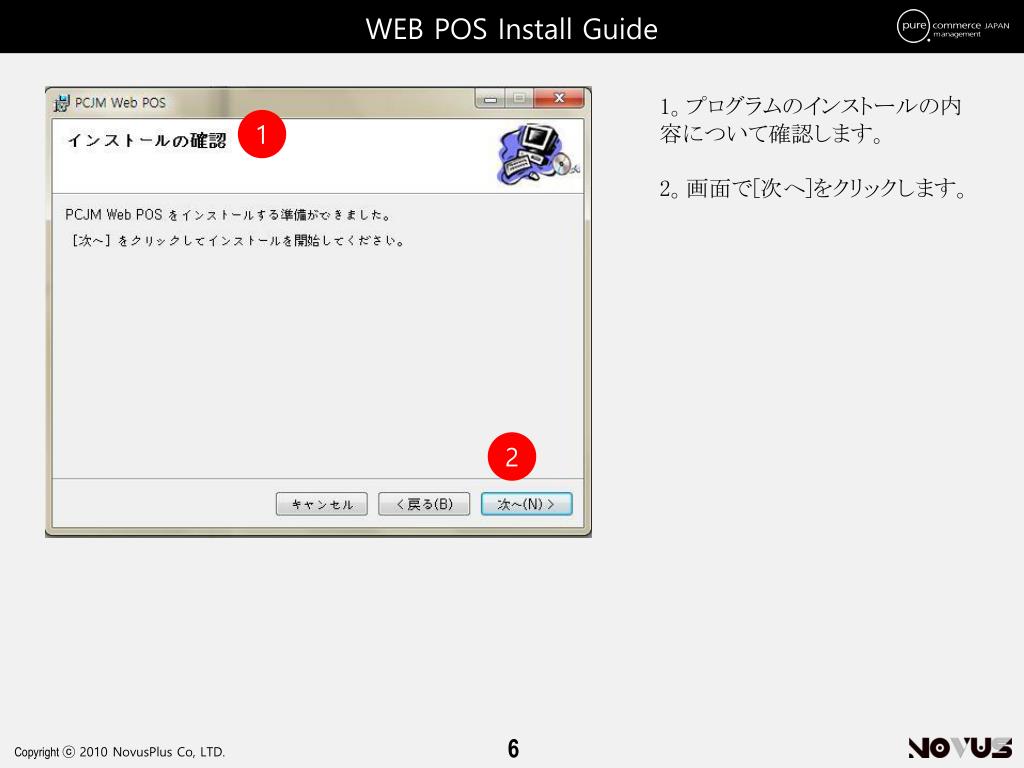
Task: Click the text PCJM Web POS をインストールする準備ができました
Action: tap(228, 215)
